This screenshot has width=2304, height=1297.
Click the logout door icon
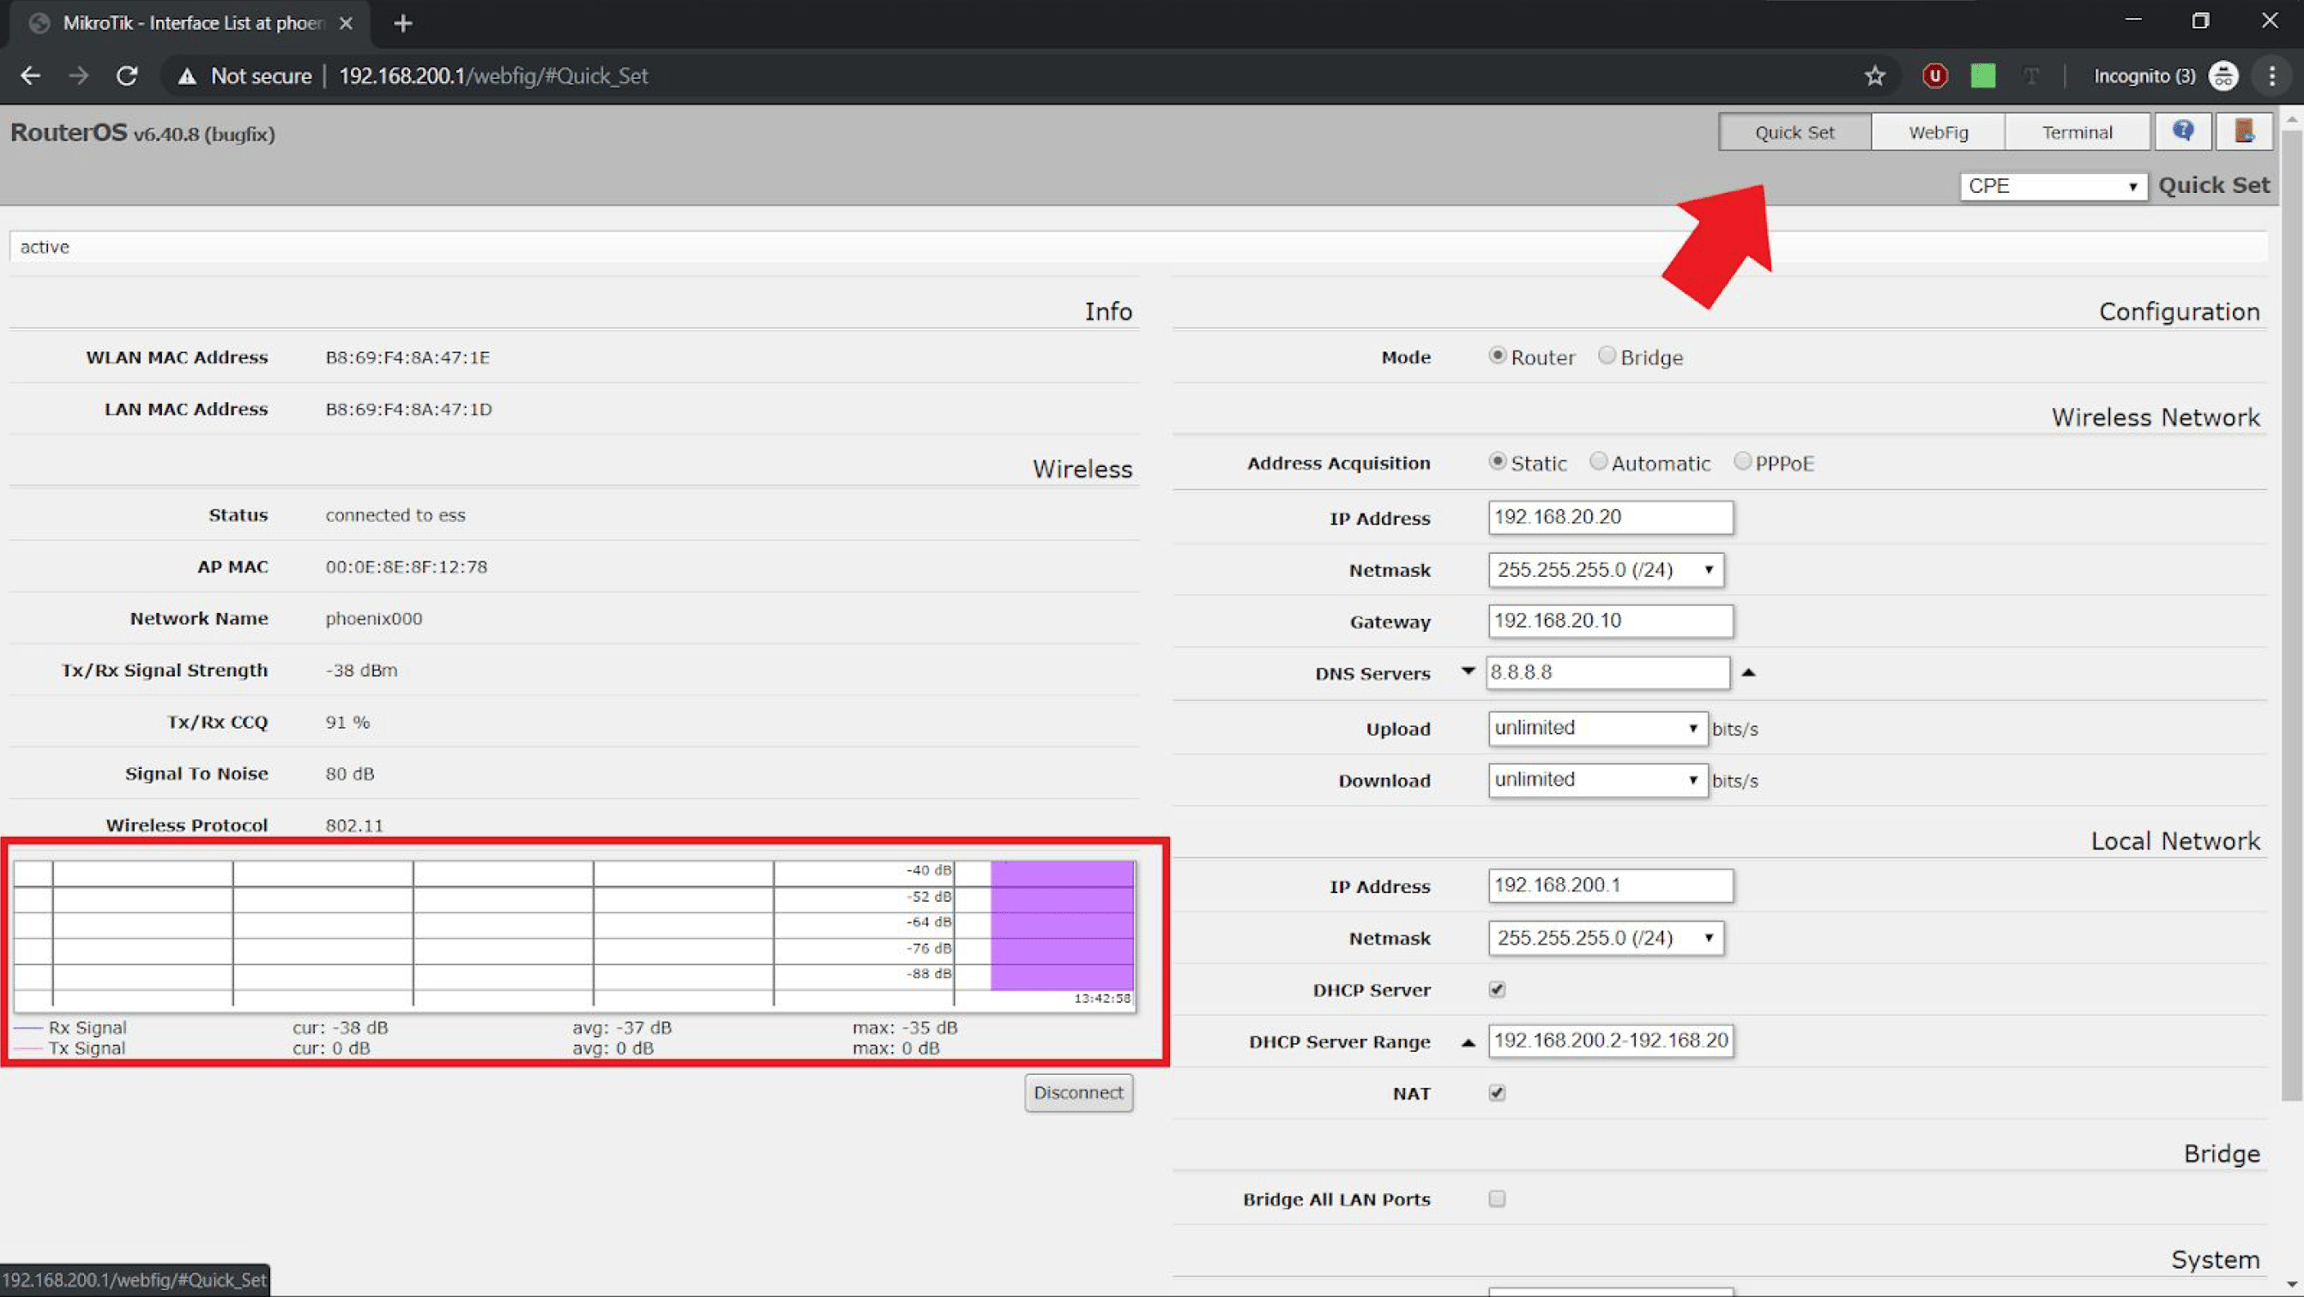pyautogui.click(x=2244, y=131)
